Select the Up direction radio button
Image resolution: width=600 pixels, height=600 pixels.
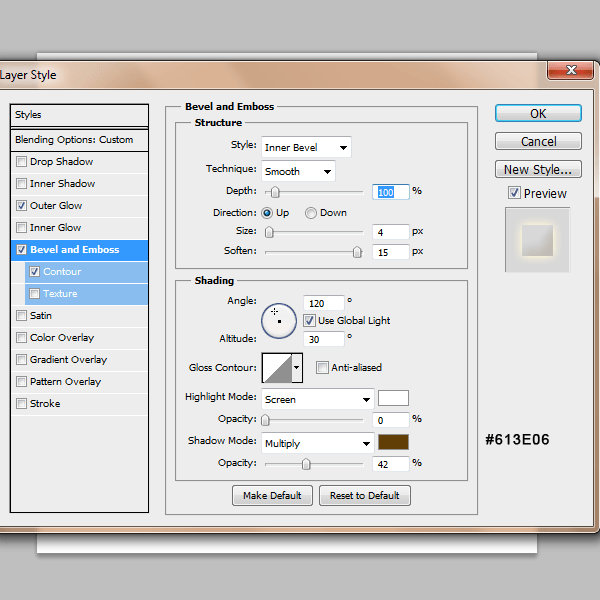[x=267, y=213]
